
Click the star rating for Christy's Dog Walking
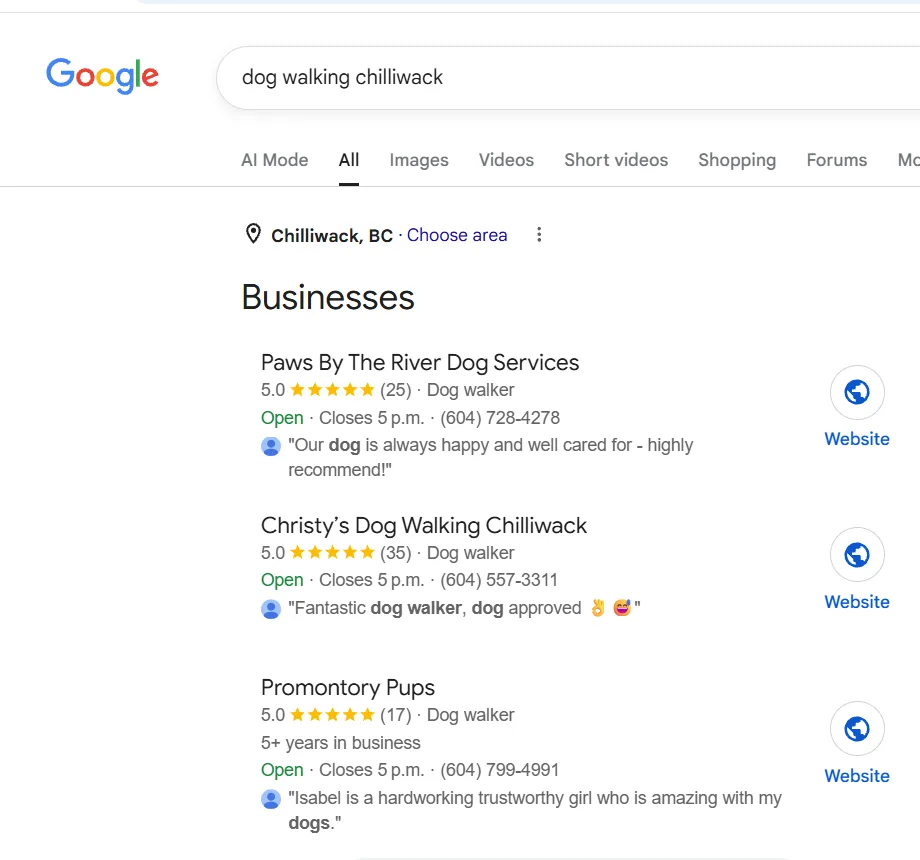point(332,553)
